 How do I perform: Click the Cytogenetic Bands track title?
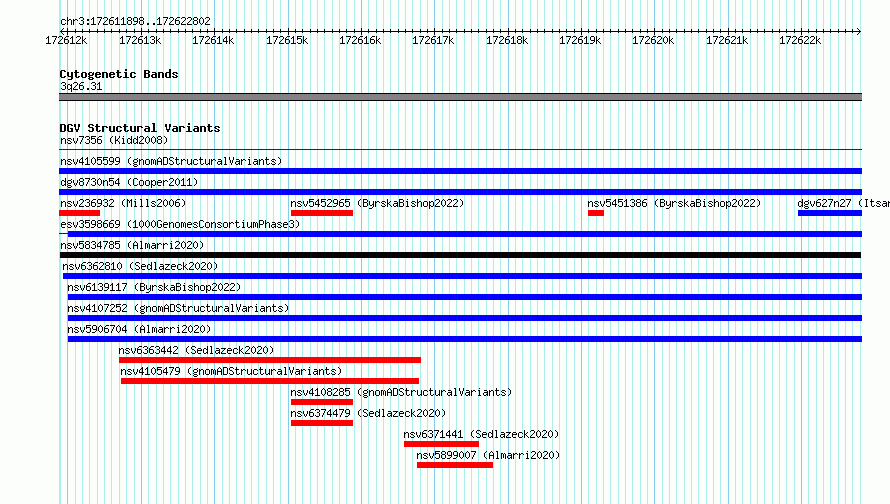click(119, 74)
